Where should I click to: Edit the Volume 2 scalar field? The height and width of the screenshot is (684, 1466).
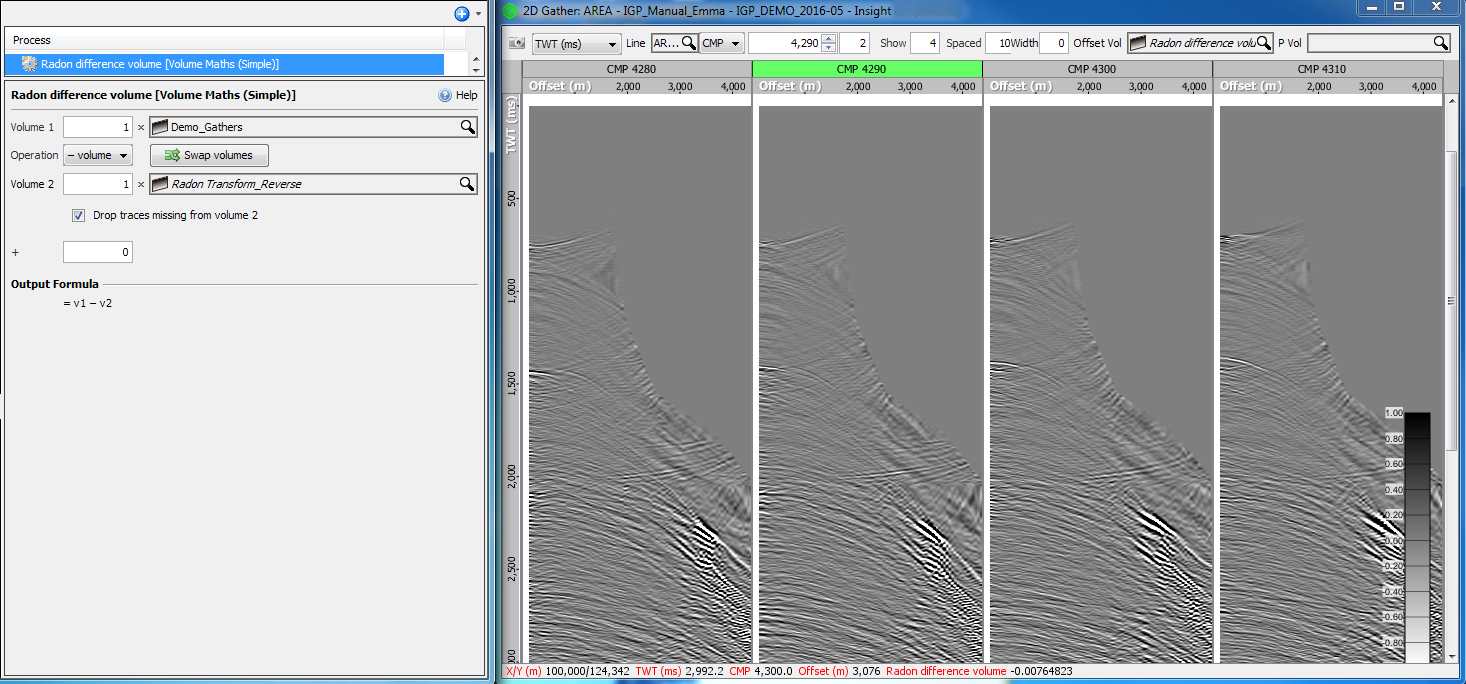tap(98, 184)
